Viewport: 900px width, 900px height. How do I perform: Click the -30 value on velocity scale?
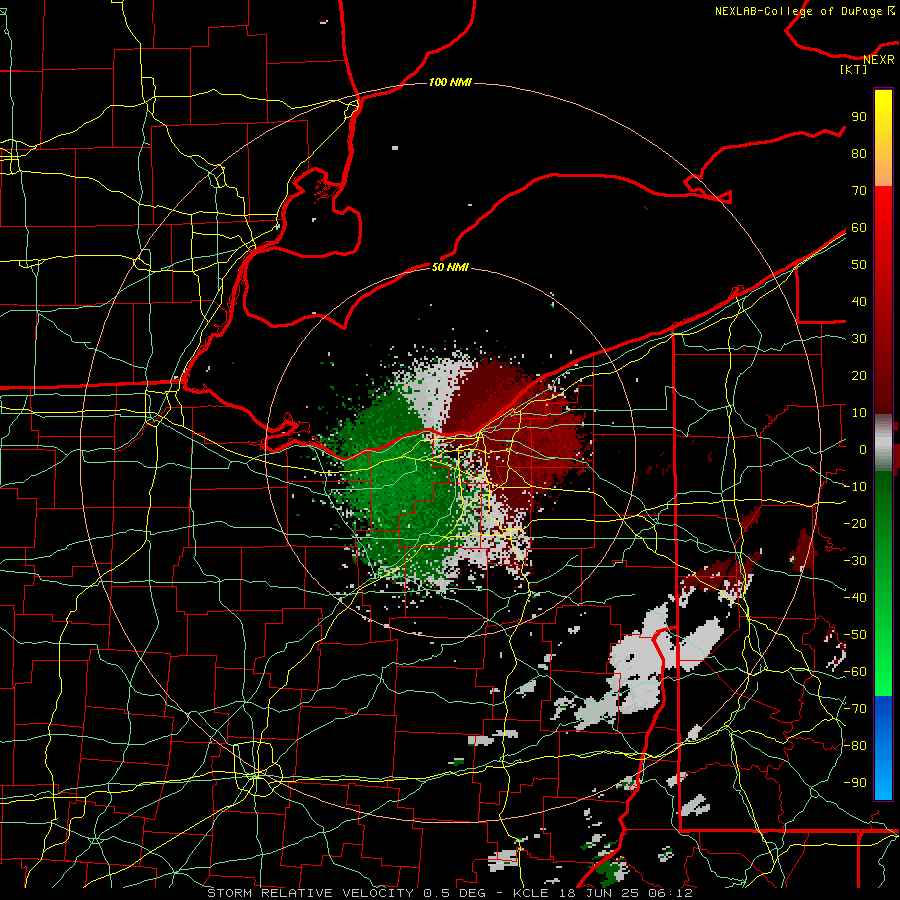[x=855, y=561]
